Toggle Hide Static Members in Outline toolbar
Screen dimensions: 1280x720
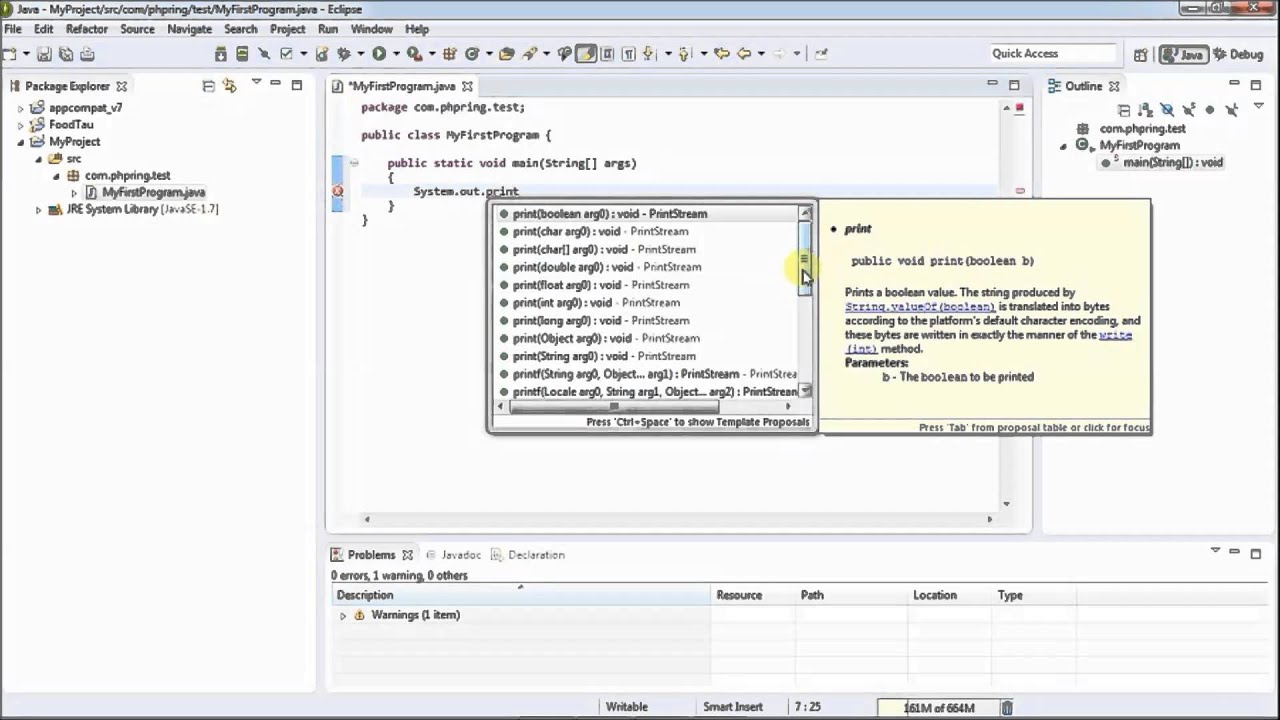tap(1188, 110)
